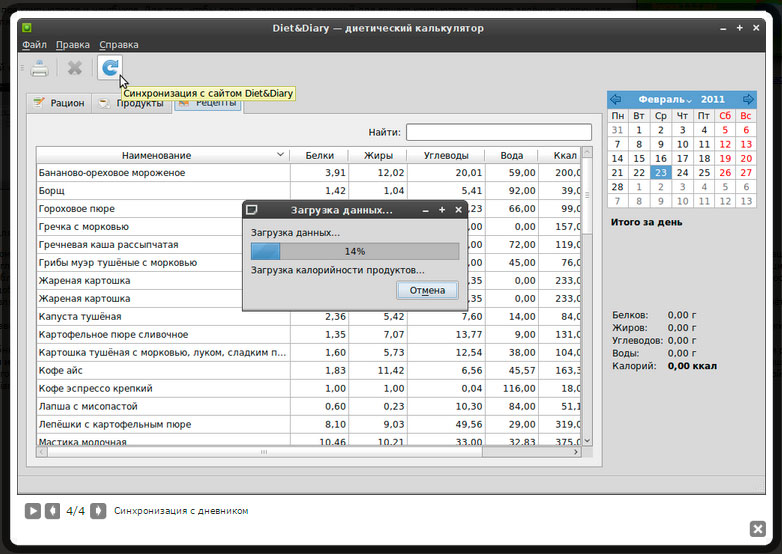The width and height of the screenshot is (782, 554).
Task: Open the Файл menu
Action: (x=34, y=45)
